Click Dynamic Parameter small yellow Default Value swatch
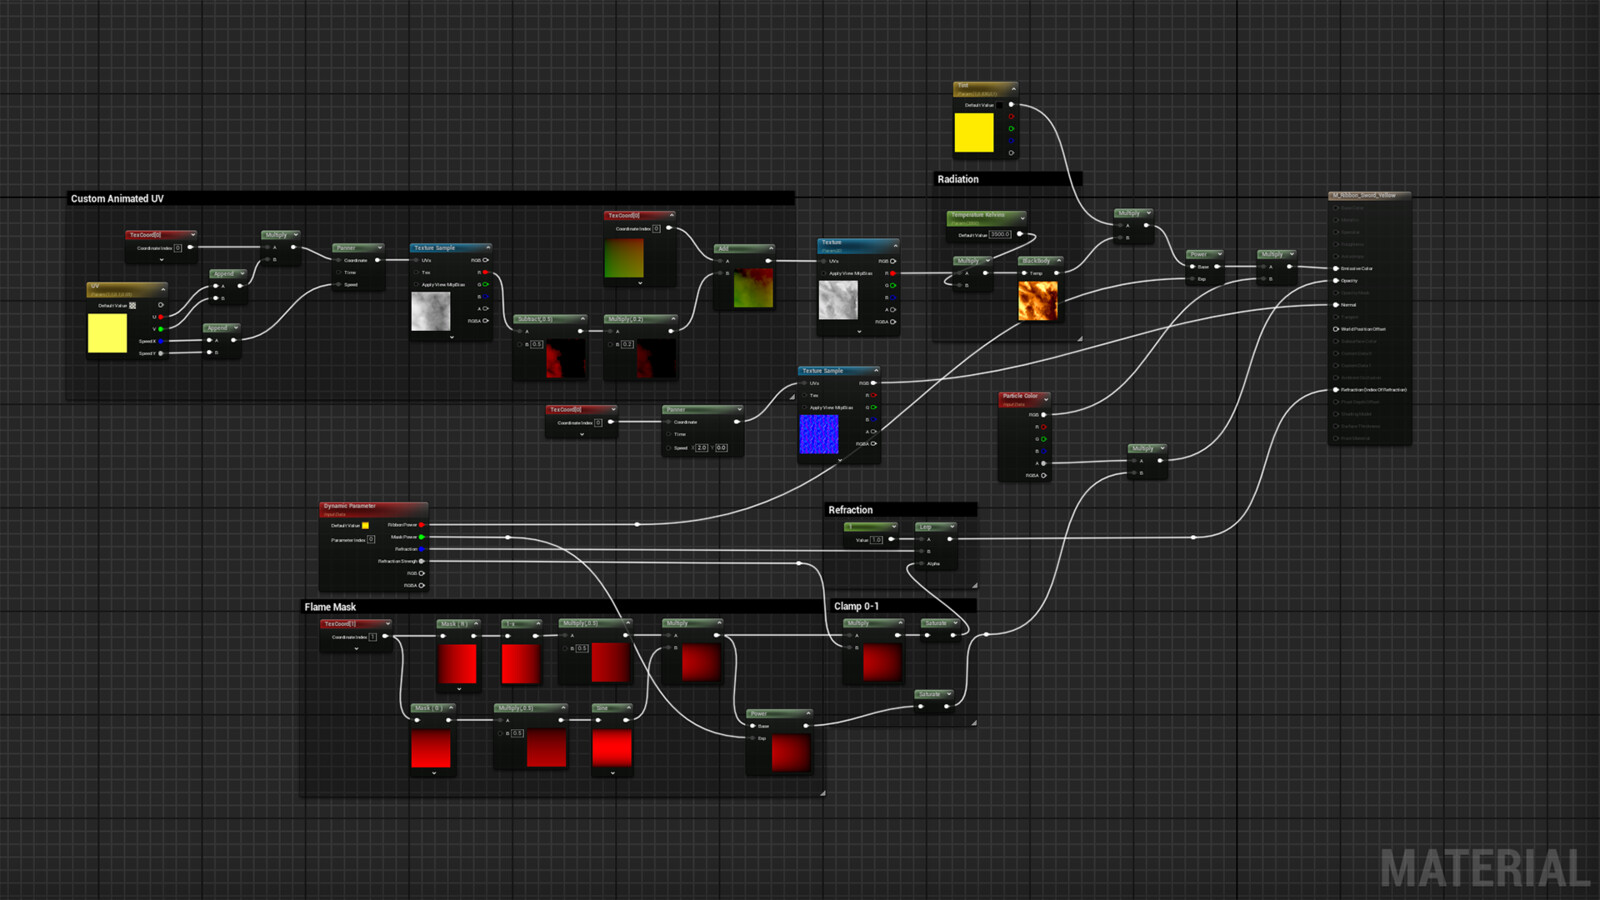The image size is (1600, 900). pyautogui.click(x=365, y=525)
